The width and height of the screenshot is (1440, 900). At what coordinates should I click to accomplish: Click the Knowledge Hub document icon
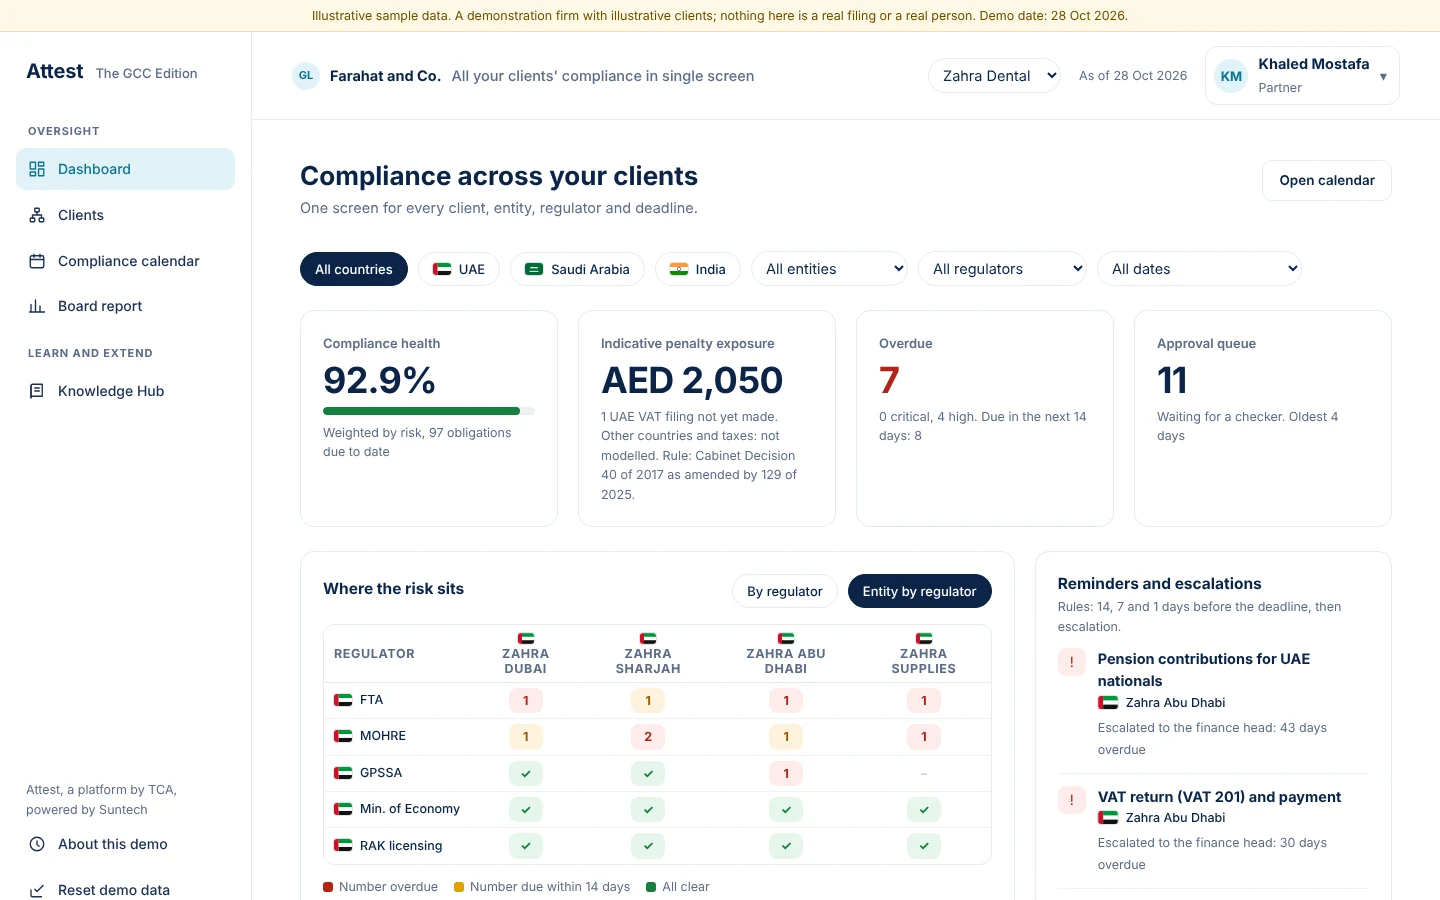[37, 391]
